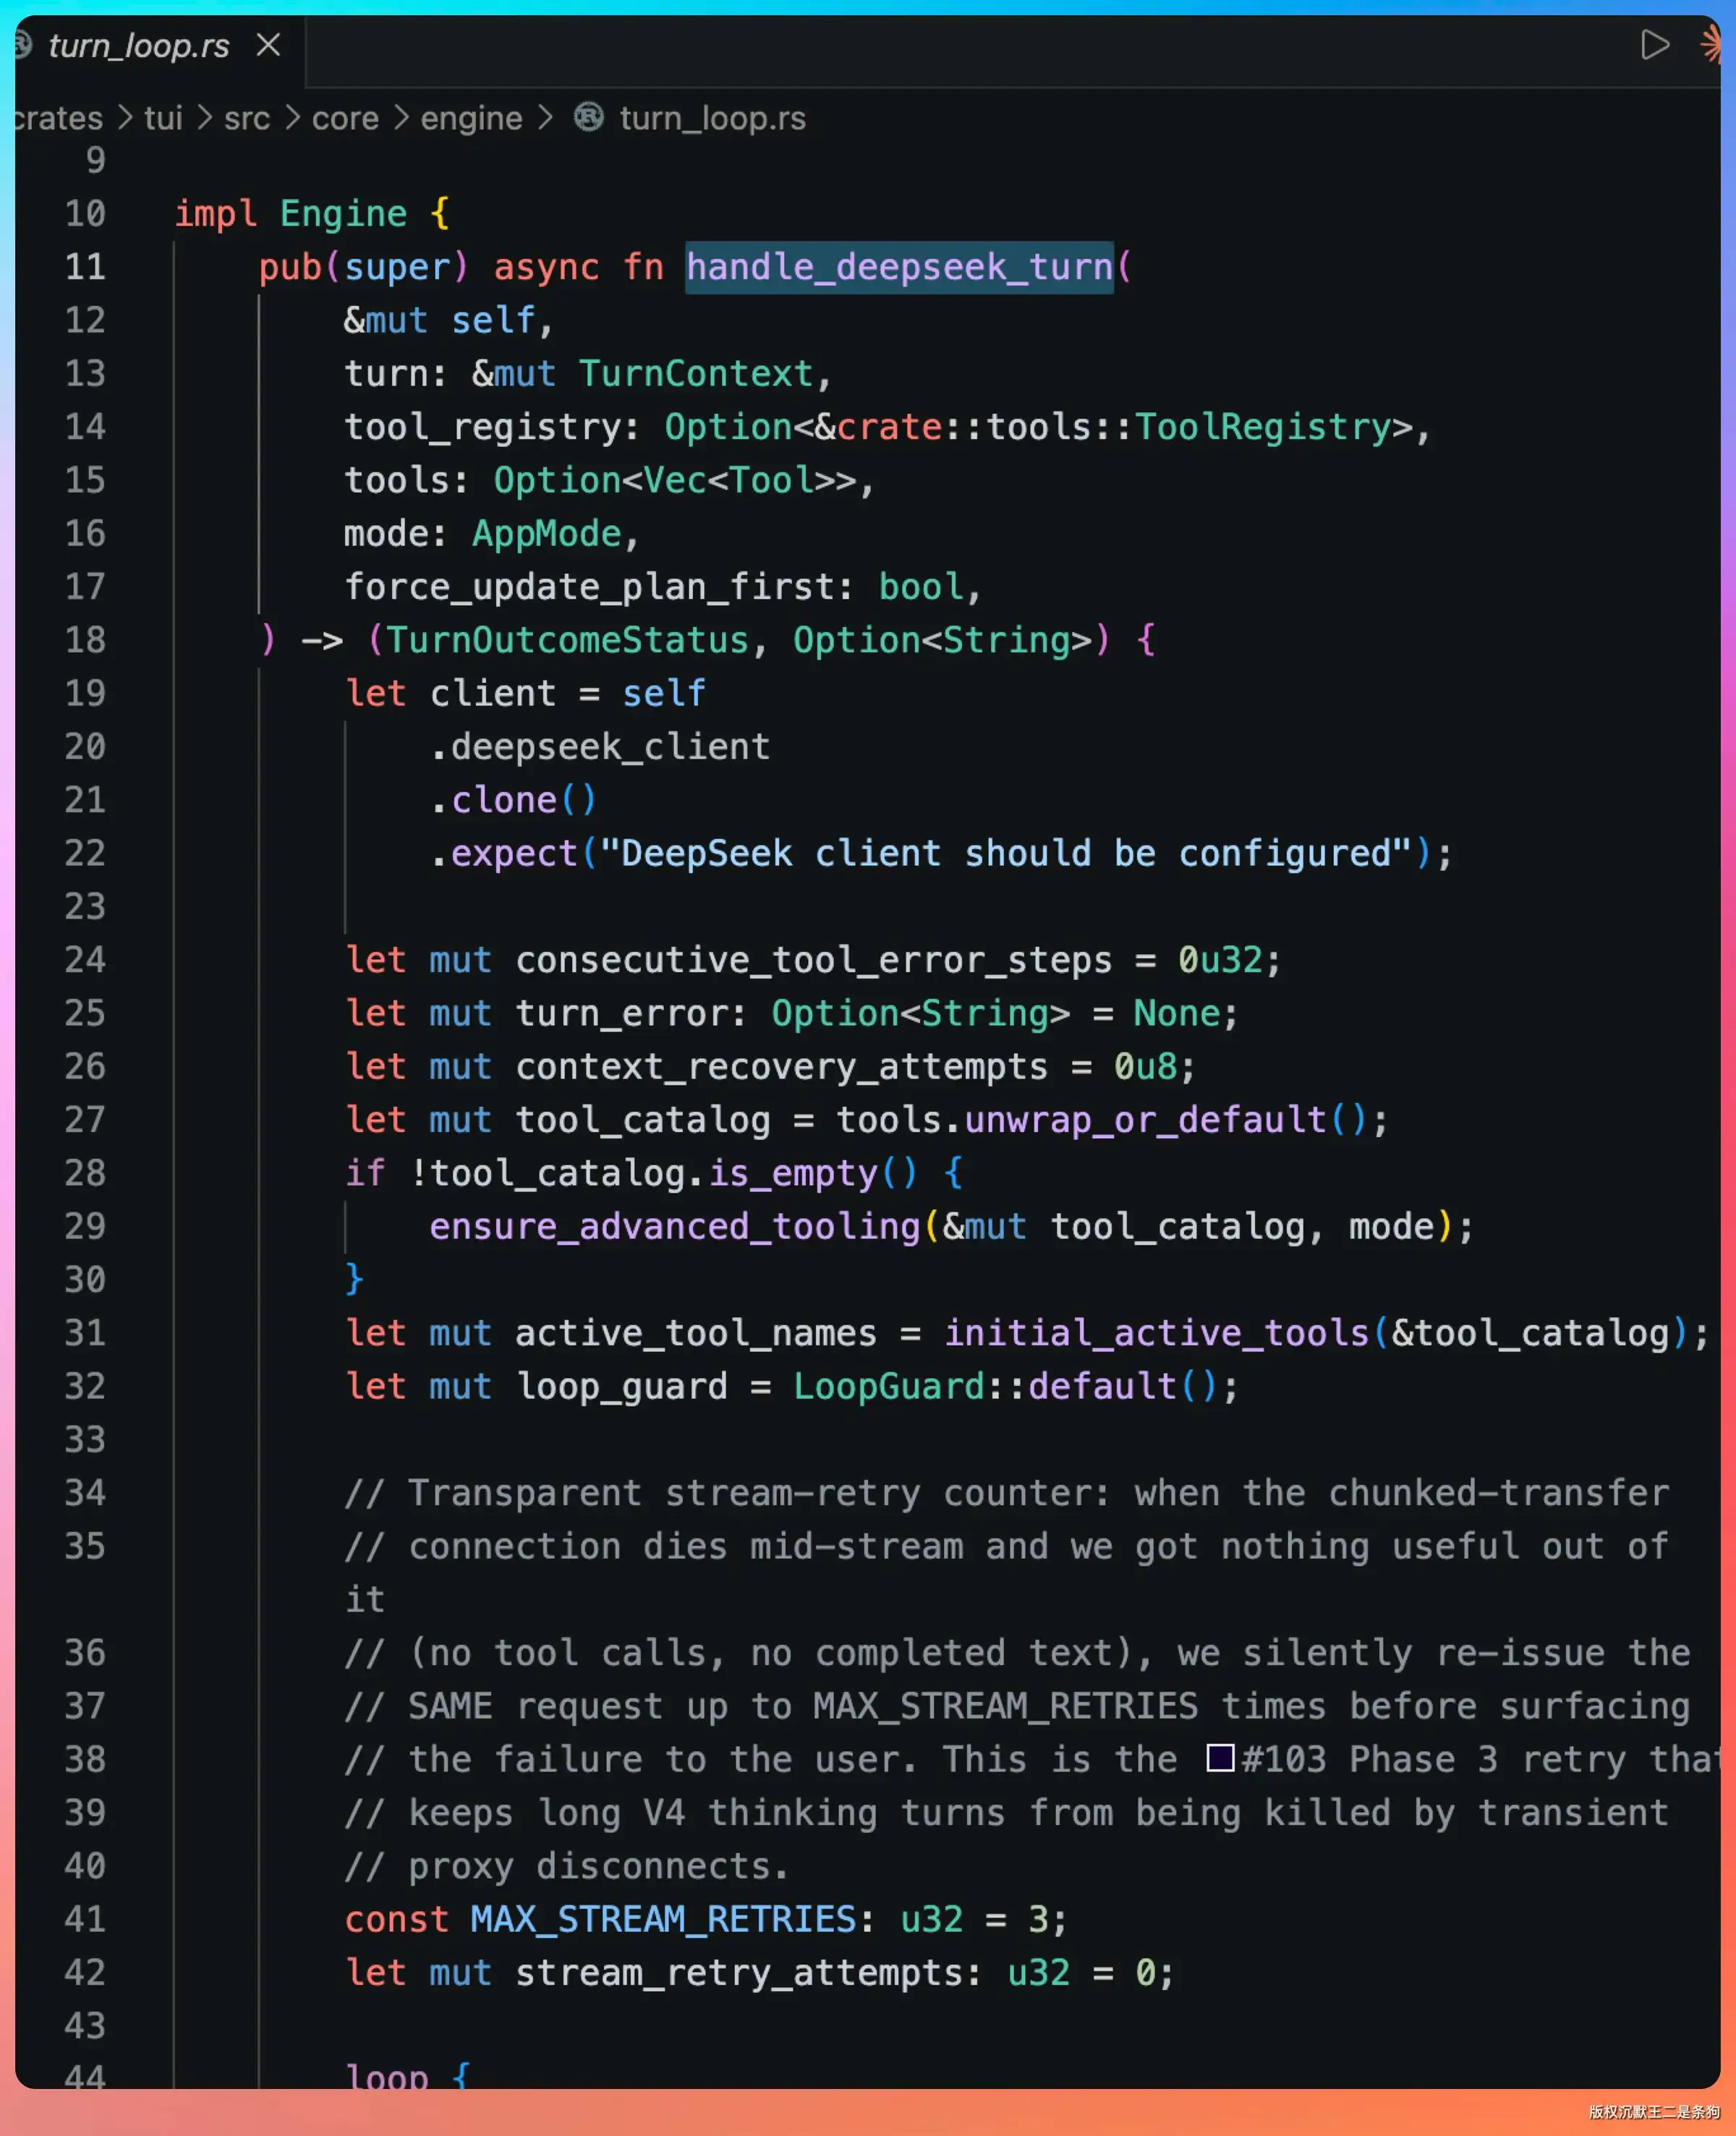
Task: Click the MAX_STREAM_RETRIES constant declaration
Action: point(663,1919)
